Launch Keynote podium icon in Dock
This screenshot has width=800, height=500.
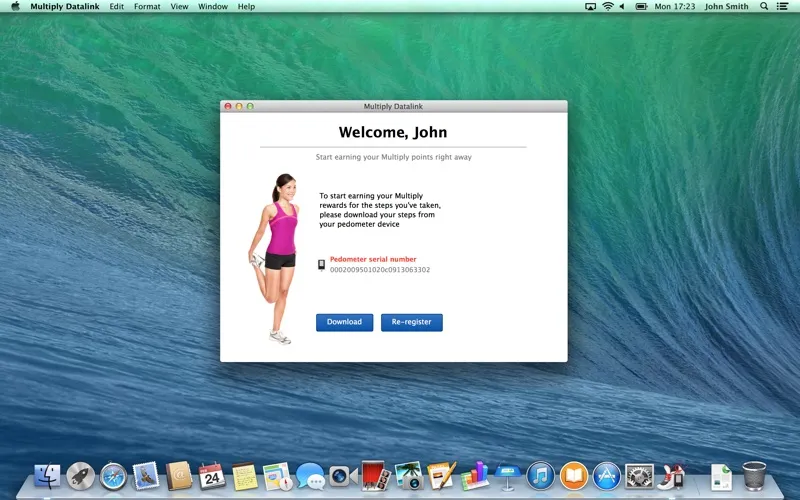point(508,477)
